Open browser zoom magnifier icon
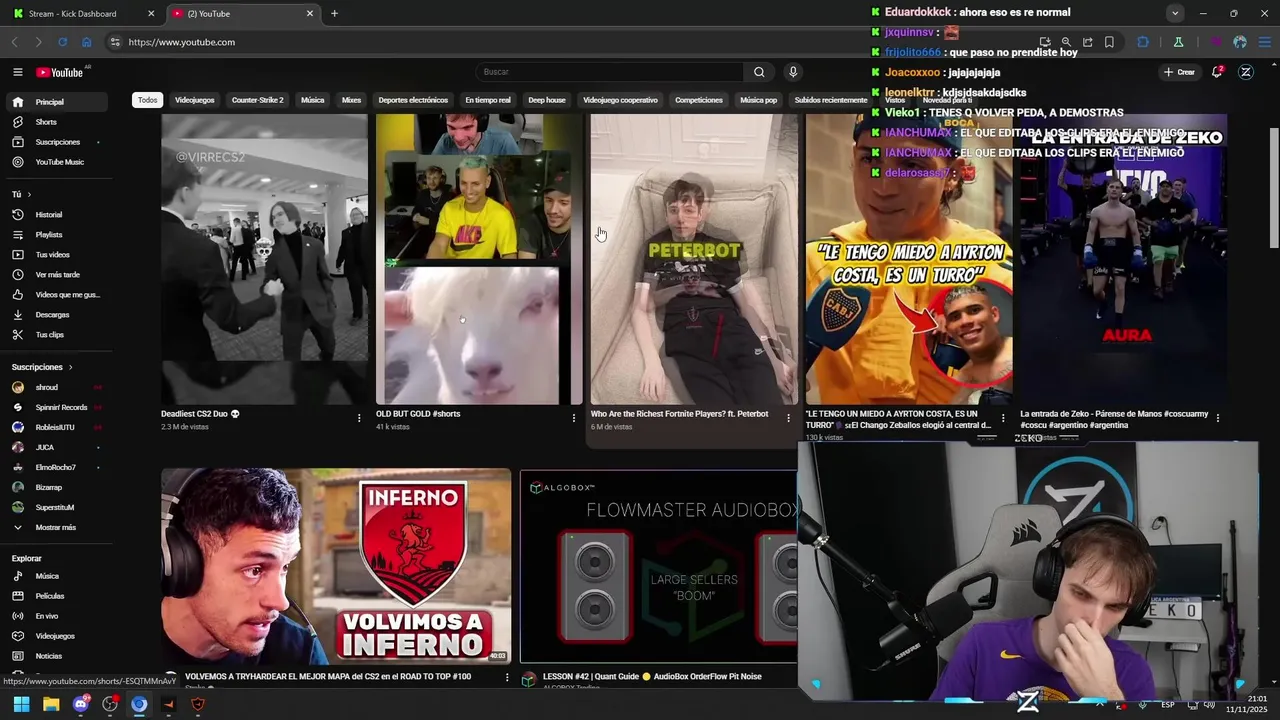The image size is (1280, 720). (1066, 42)
